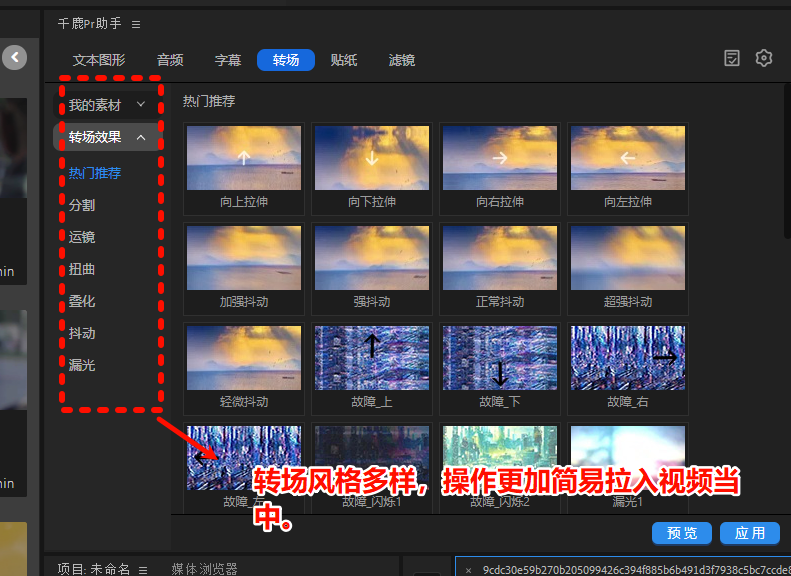Select the 分割 category
791x576 pixels.
82,205
